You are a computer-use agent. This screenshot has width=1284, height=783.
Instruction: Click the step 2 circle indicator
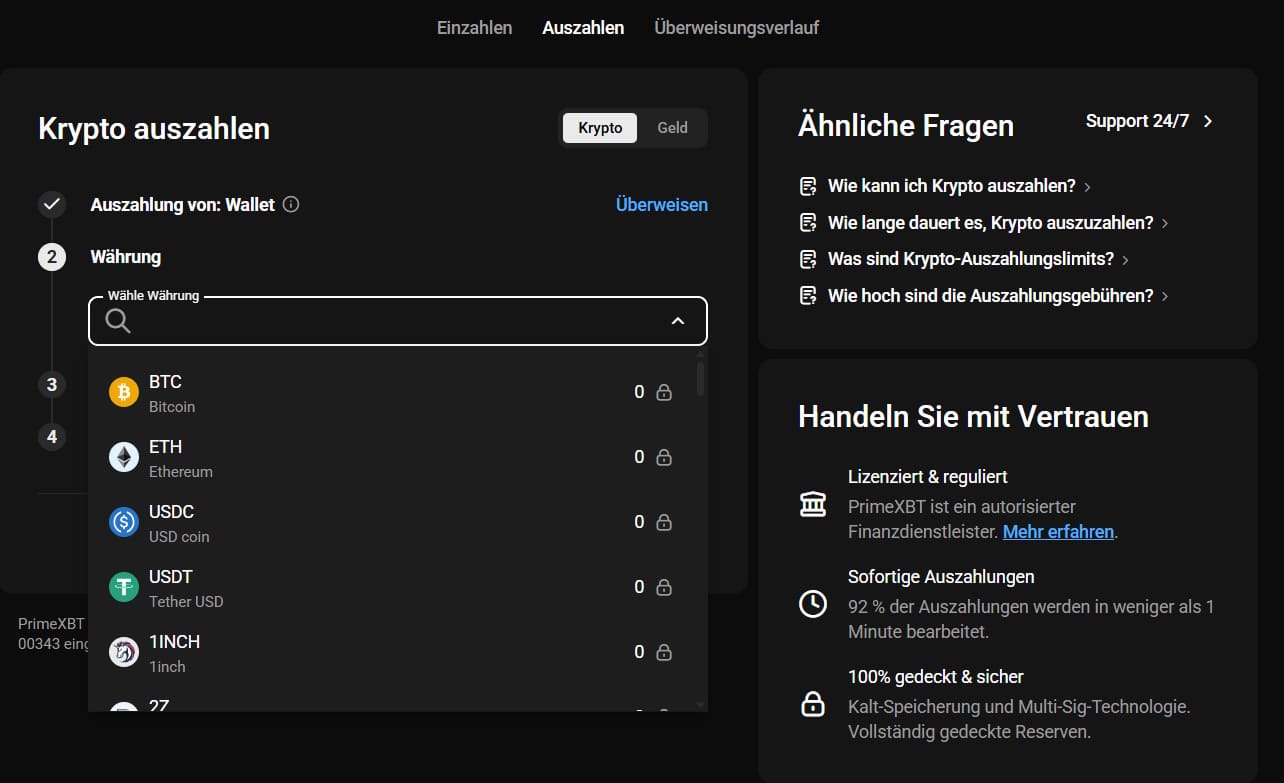[x=52, y=257]
